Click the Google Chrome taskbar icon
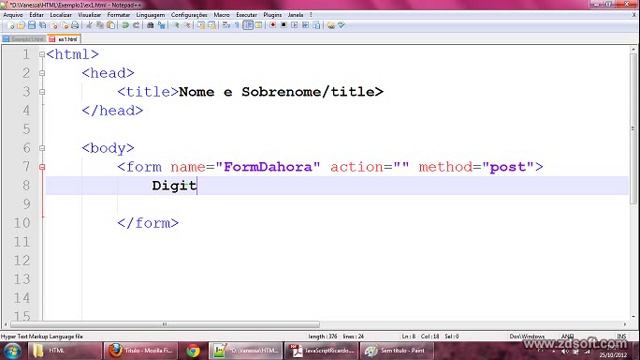This screenshot has height=360, width=640. tap(193, 351)
